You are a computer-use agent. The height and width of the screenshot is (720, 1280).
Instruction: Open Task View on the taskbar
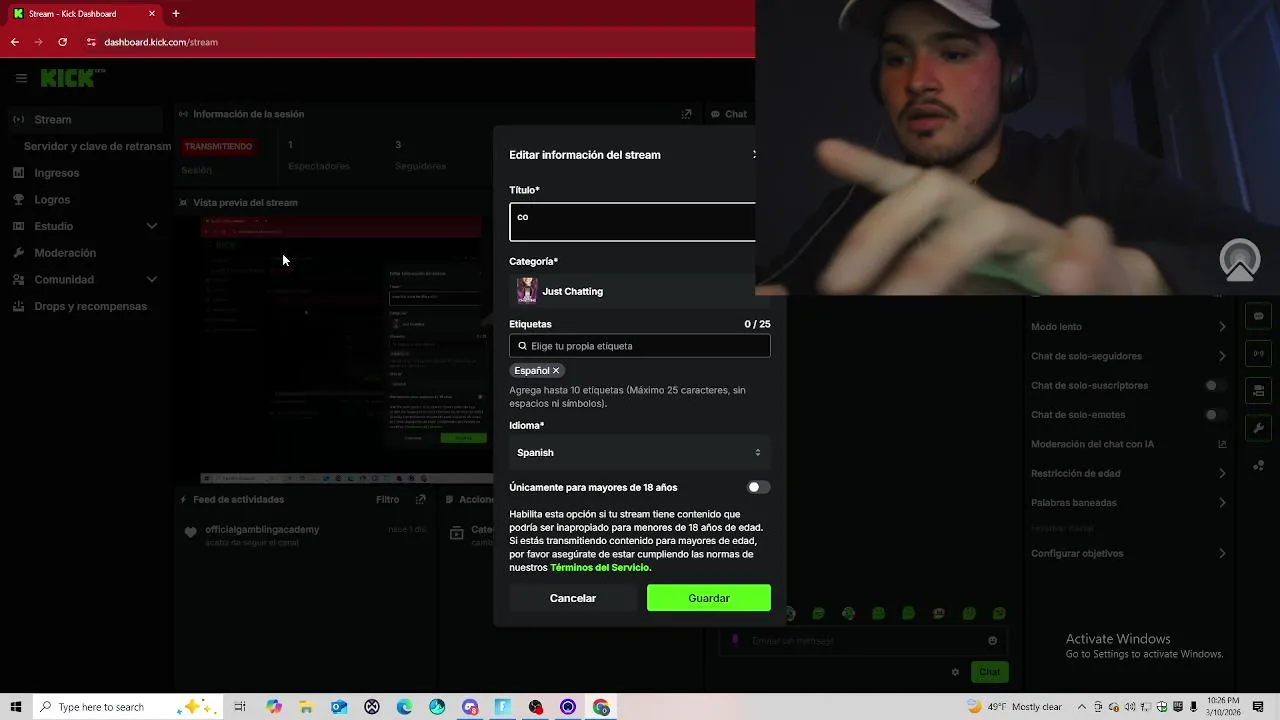click(x=240, y=707)
